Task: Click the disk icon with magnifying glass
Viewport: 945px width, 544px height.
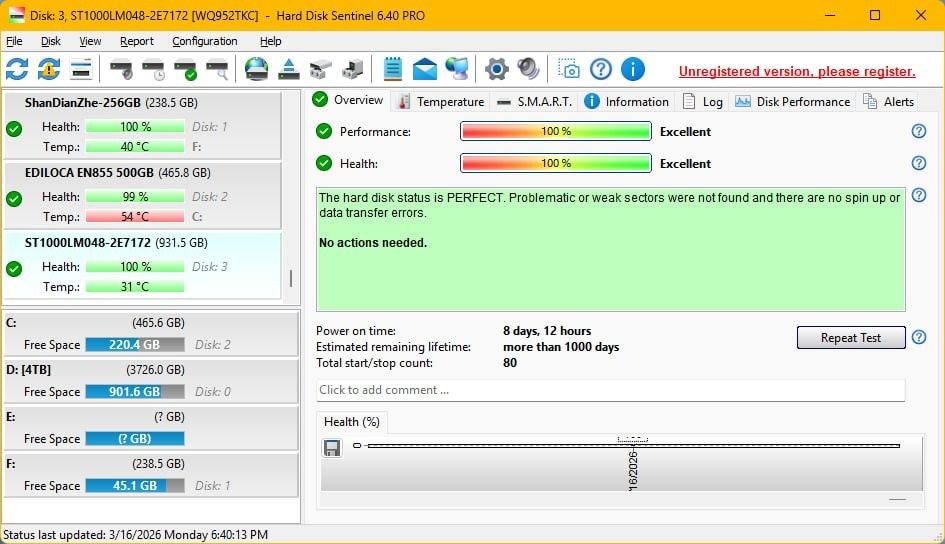Action: click(218, 69)
